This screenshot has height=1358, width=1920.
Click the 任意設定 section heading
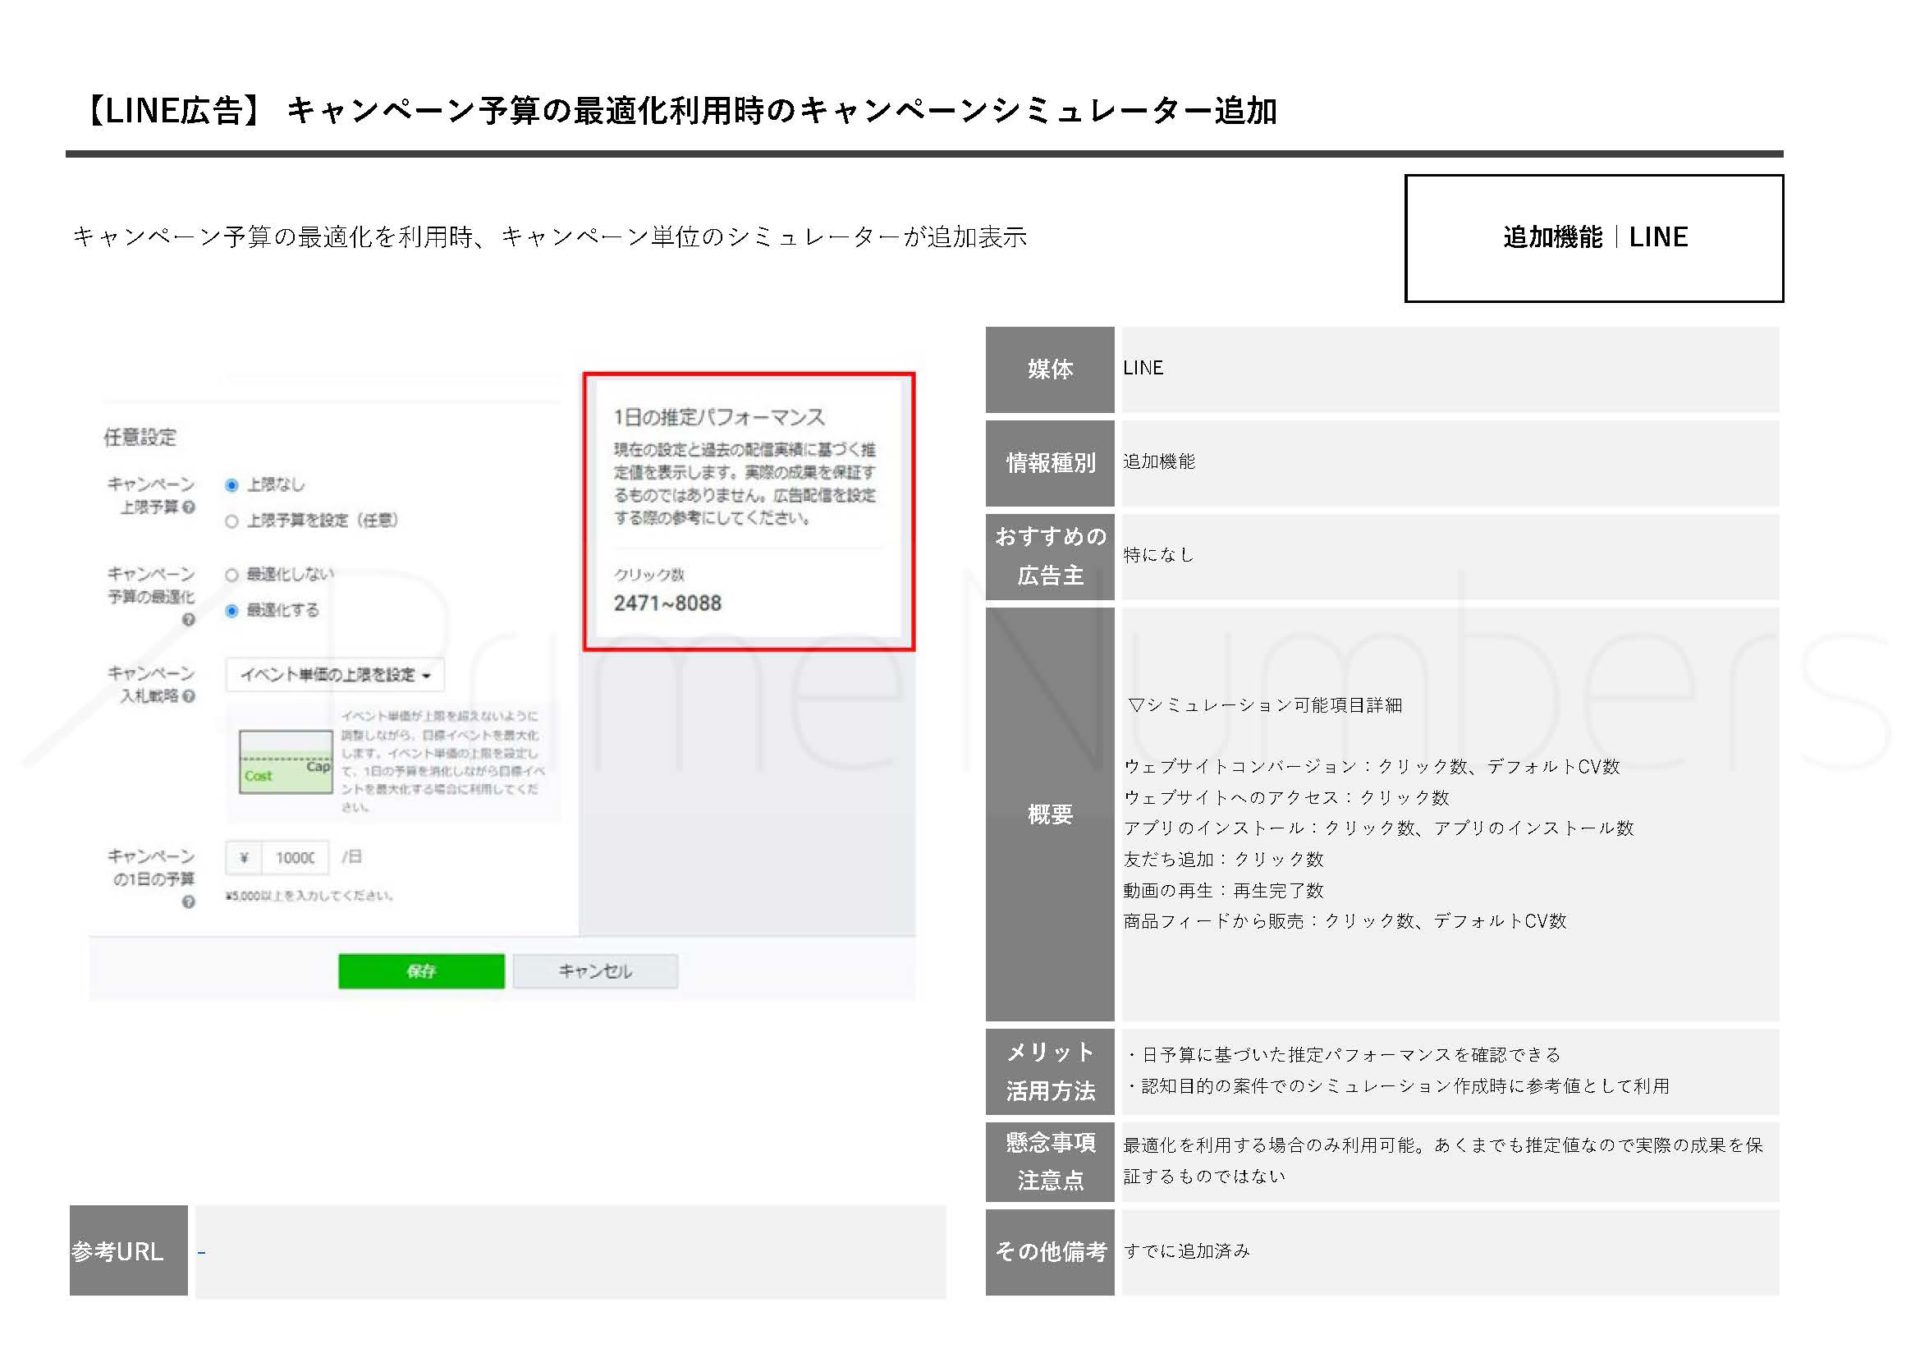tap(140, 437)
